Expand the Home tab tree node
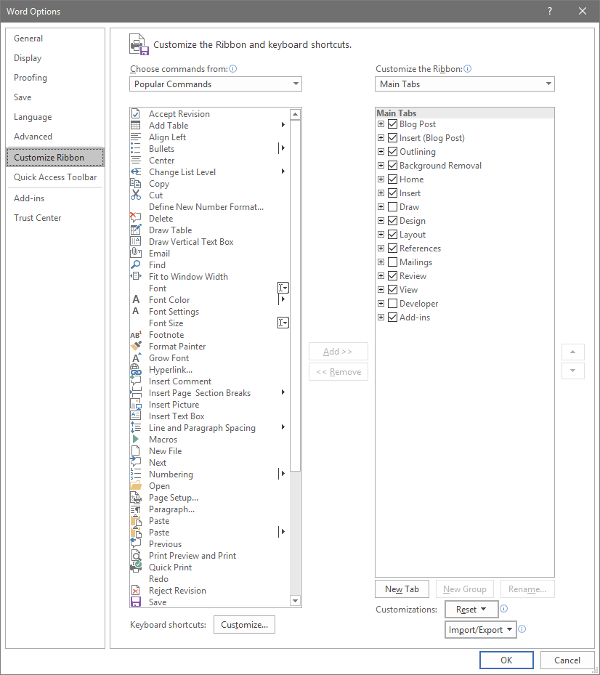Screen dimensions: 600x675 tap(381, 180)
